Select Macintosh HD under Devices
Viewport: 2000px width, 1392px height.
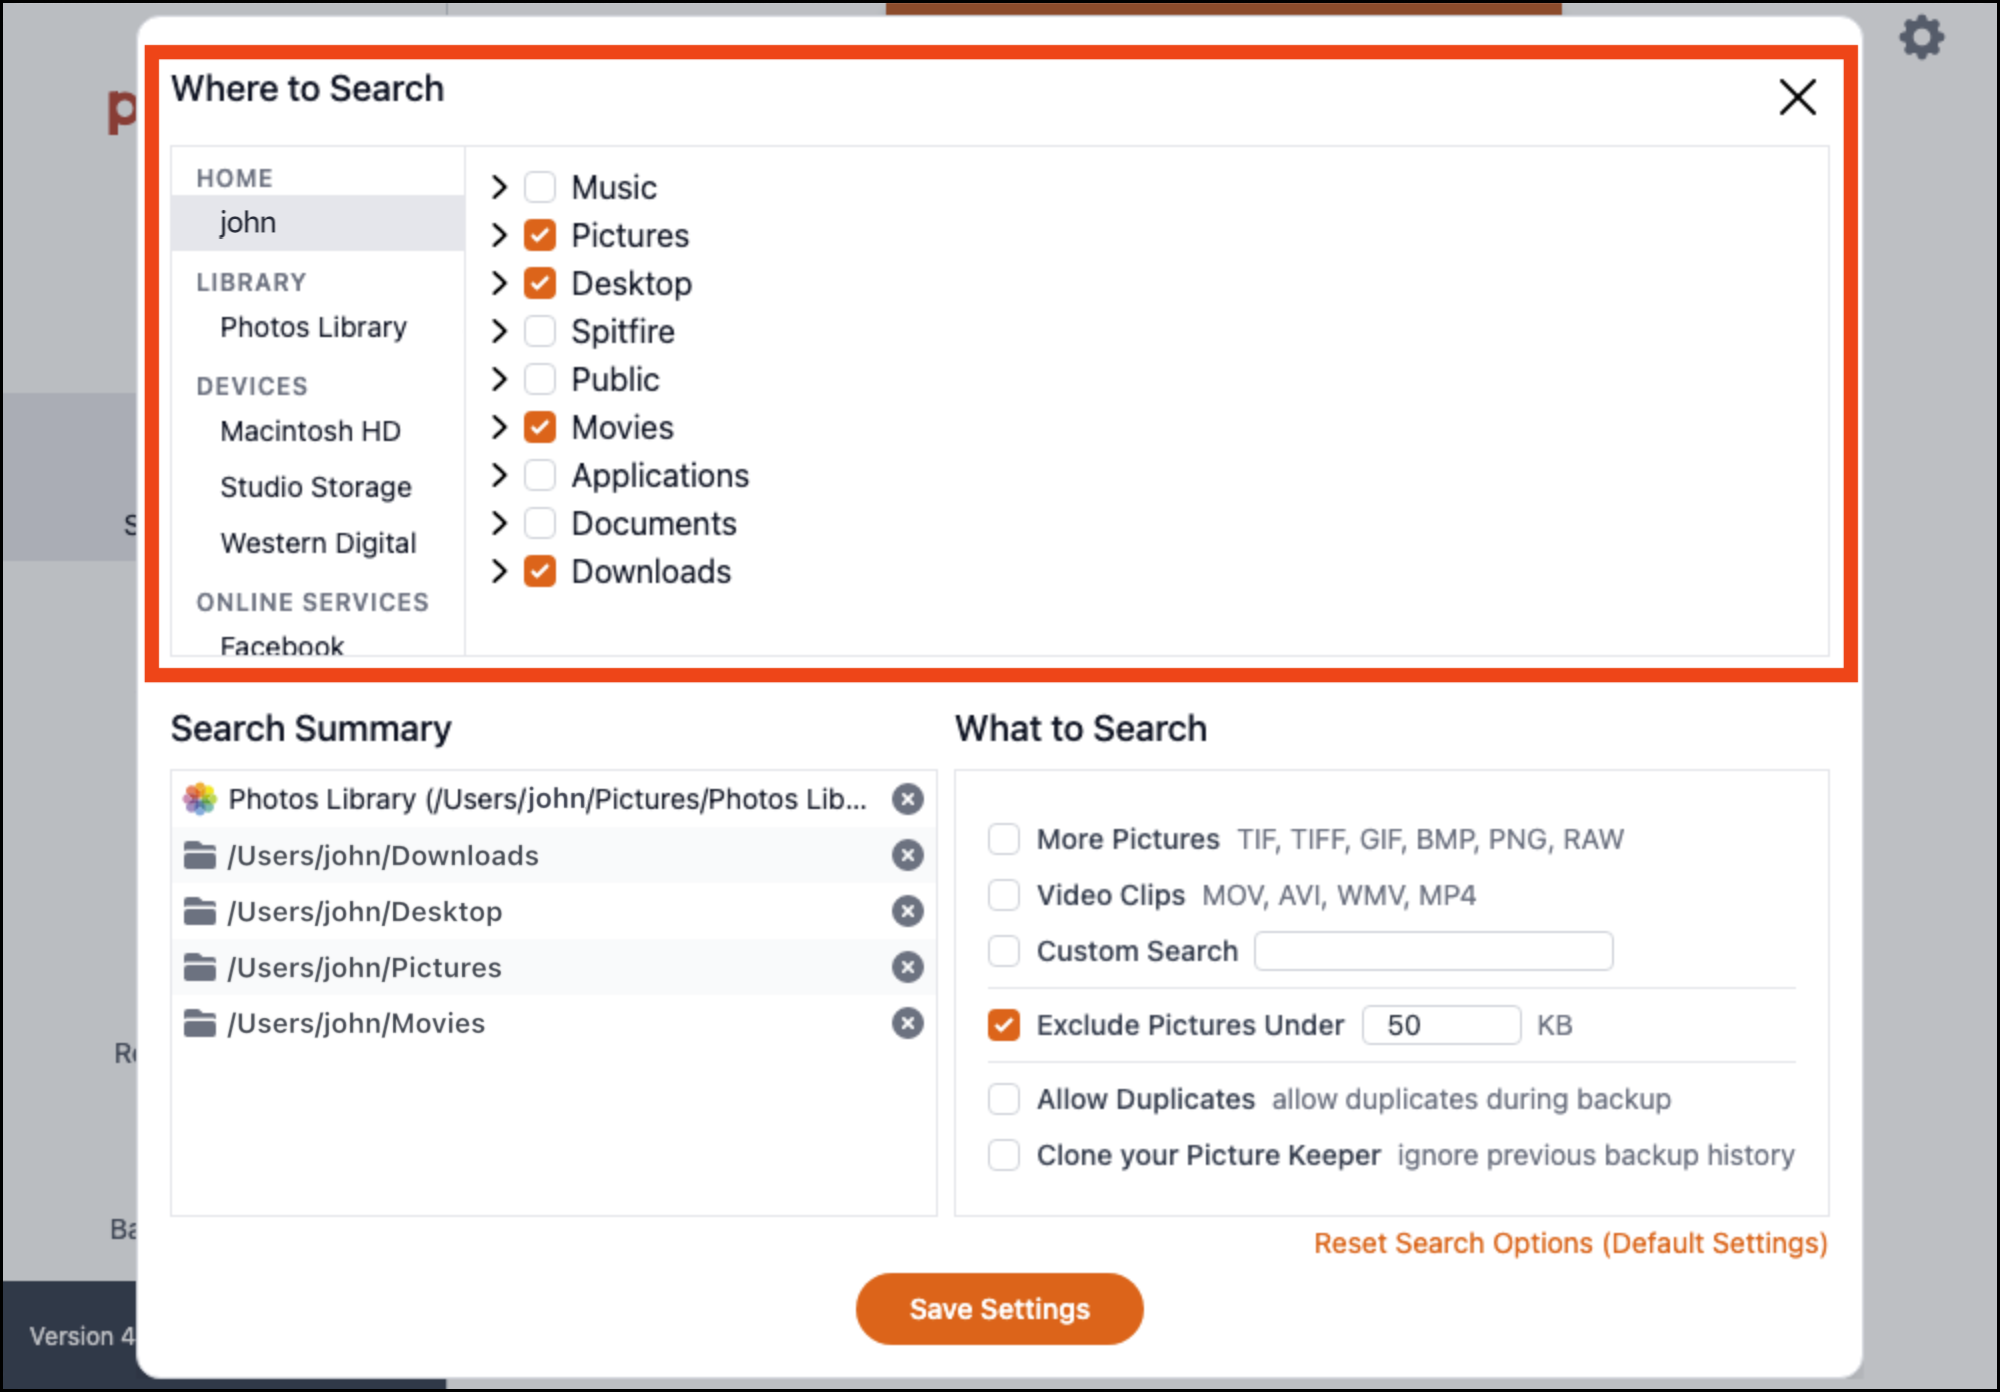coord(310,430)
